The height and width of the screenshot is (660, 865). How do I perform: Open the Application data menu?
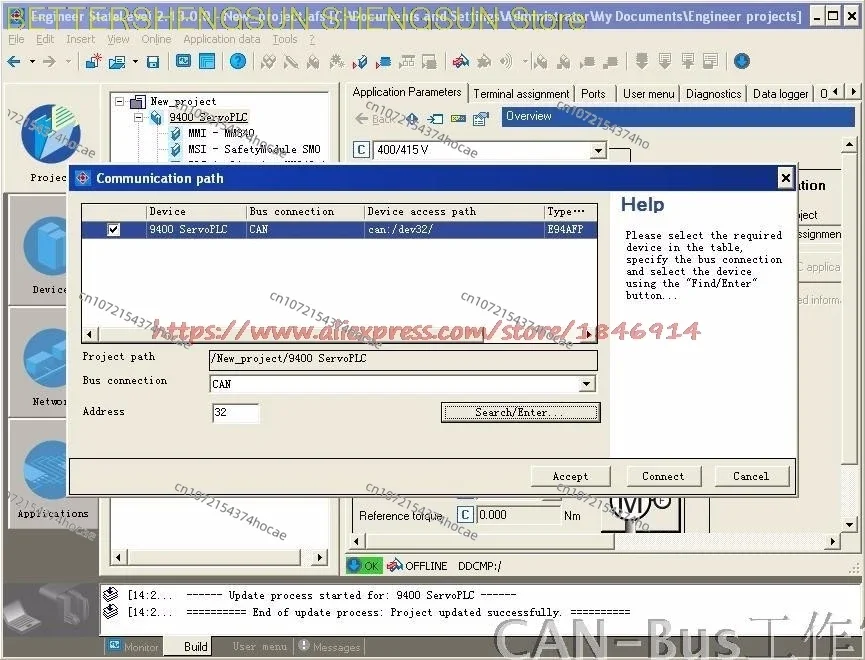coord(222,39)
